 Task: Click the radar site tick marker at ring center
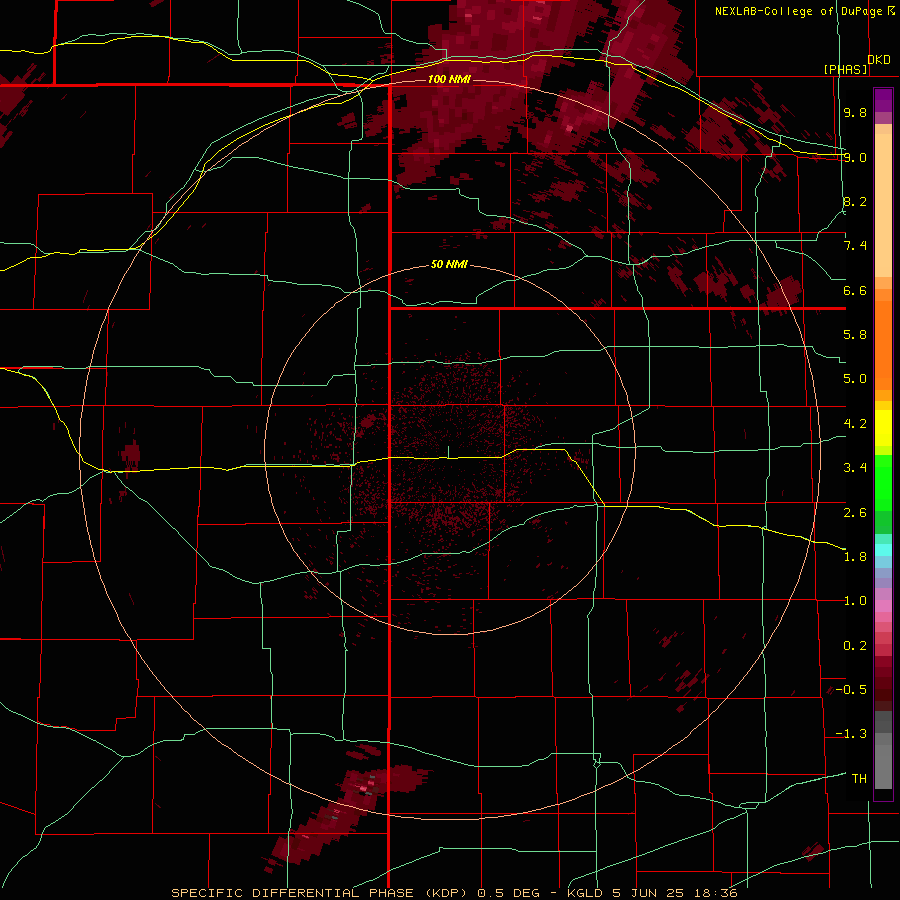pyautogui.click(x=449, y=452)
